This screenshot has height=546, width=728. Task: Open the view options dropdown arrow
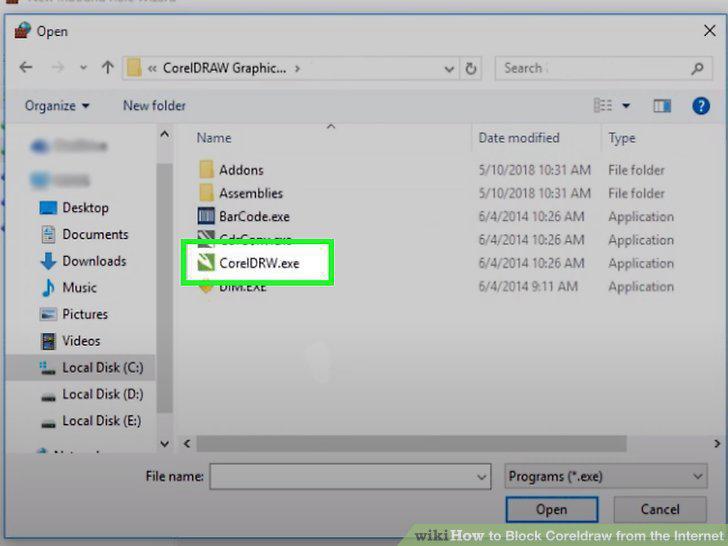point(626,106)
